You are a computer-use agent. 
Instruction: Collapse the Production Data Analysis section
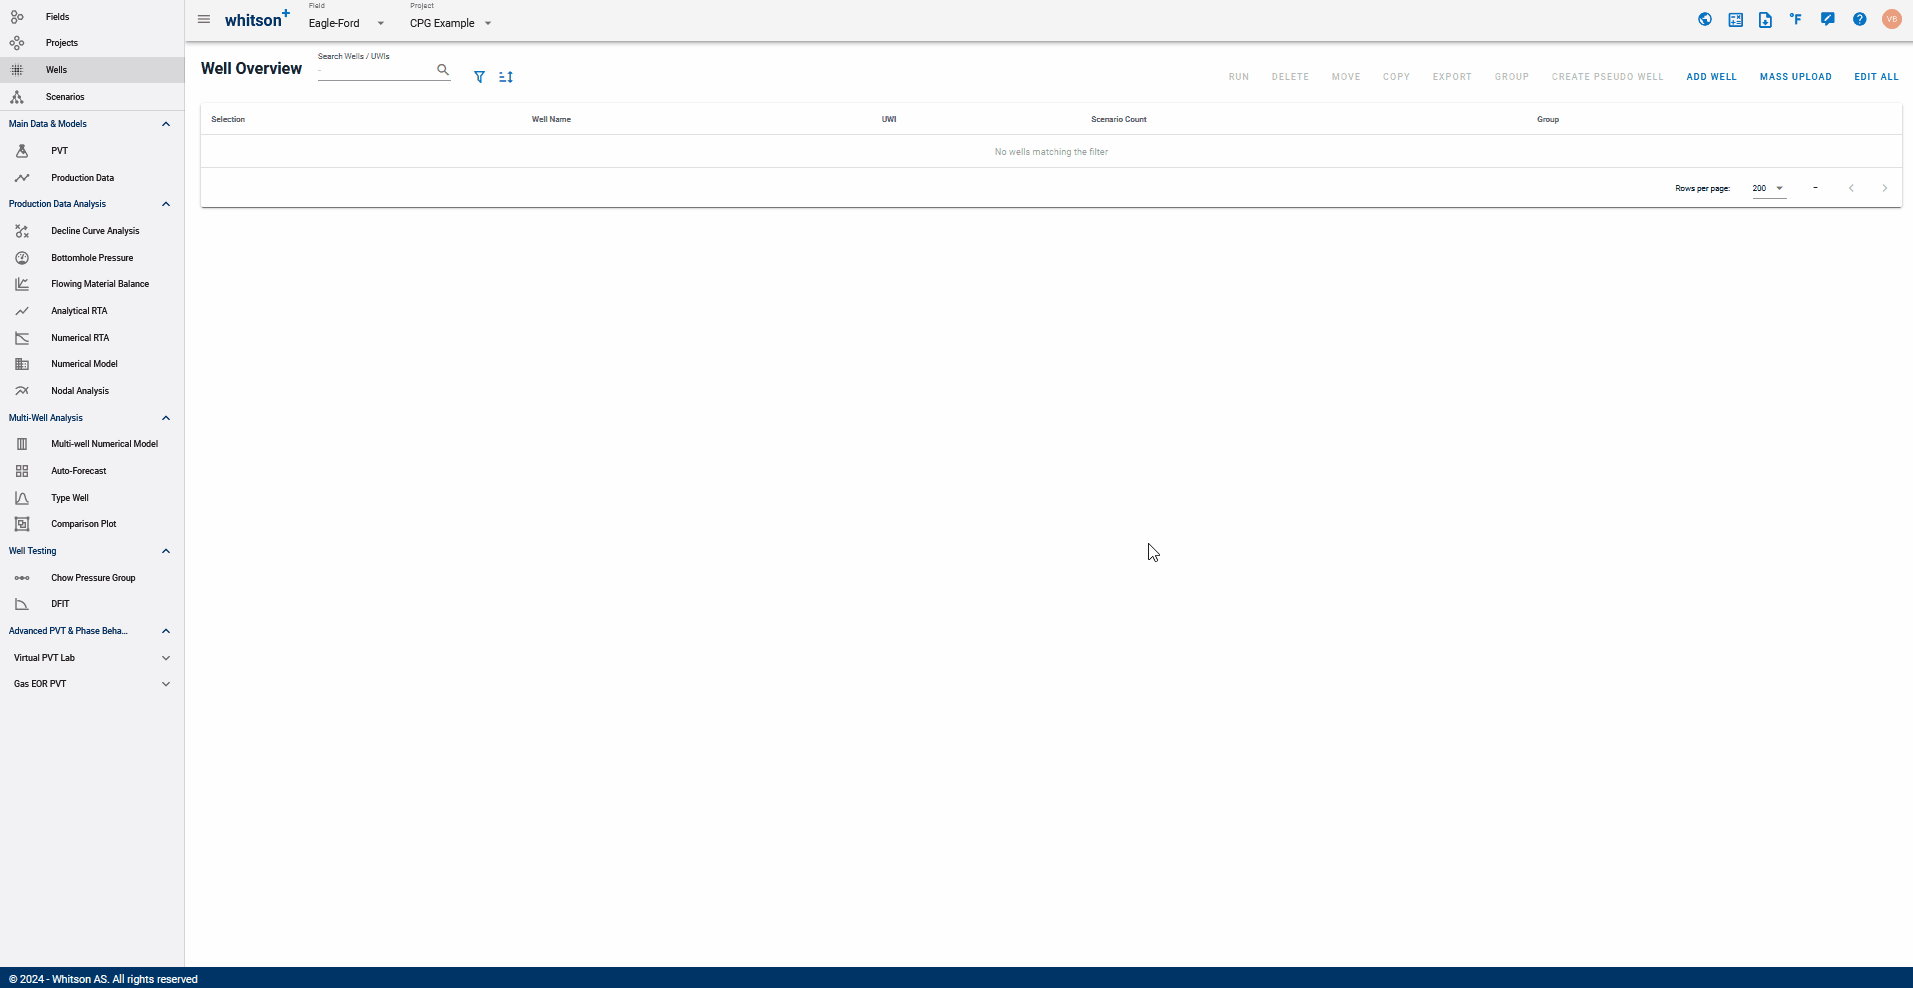(166, 204)
